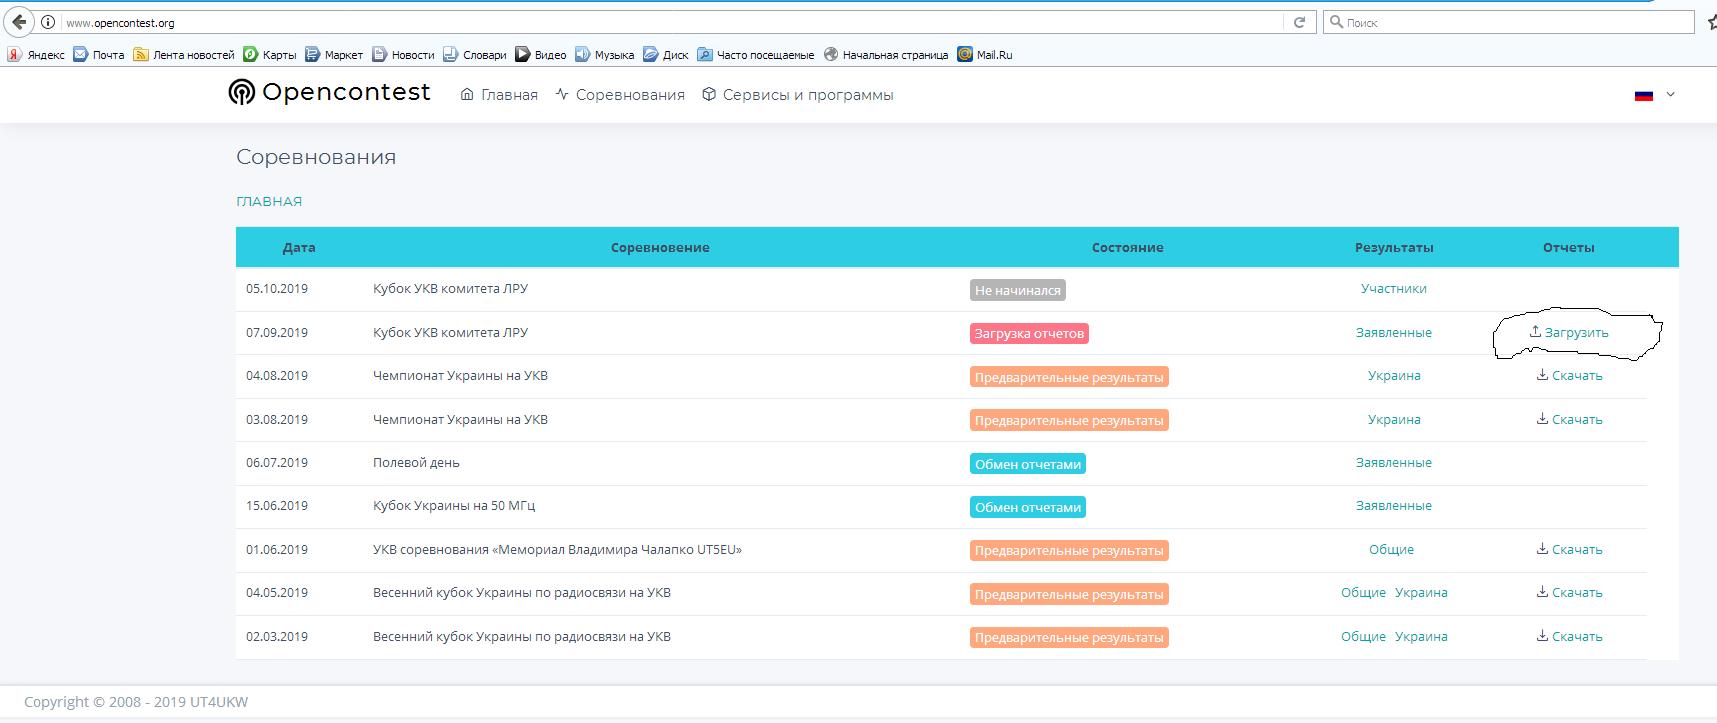Open Сервисы и программы menu item
The image size is (1717, 723).
(797, 95)
